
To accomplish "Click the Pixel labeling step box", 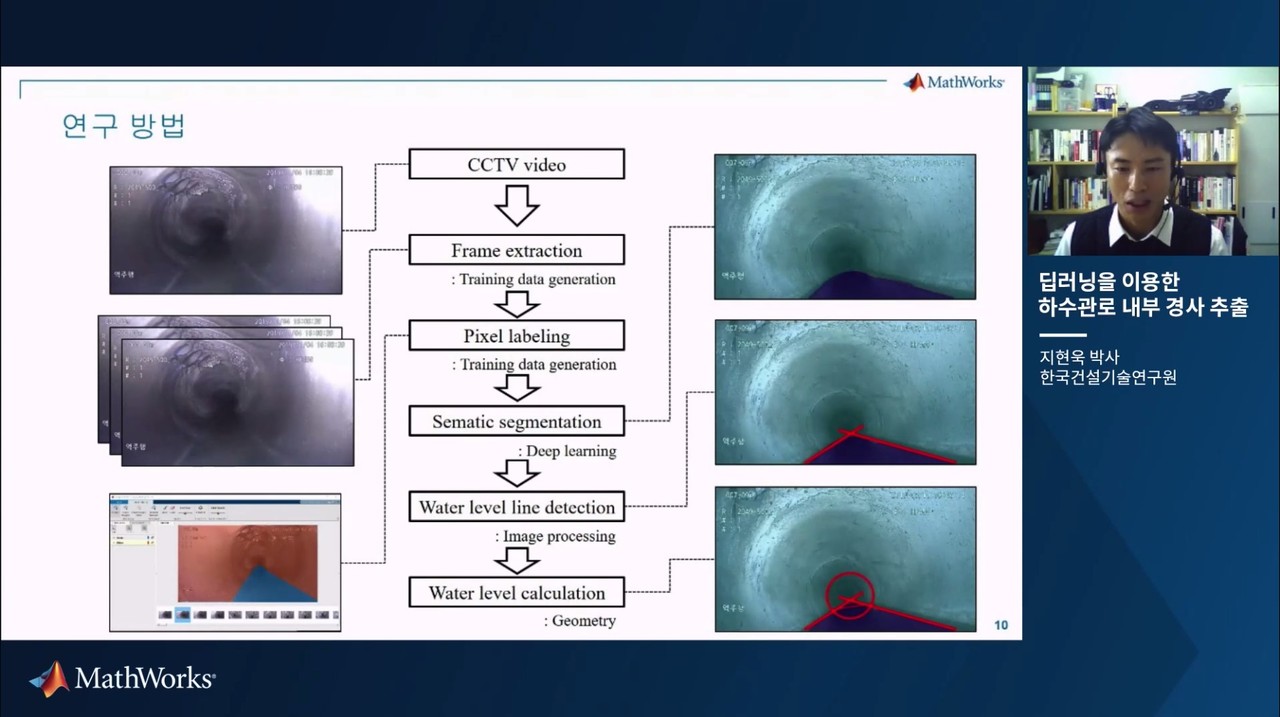I will pyautogui.click(x=517, y=335).
